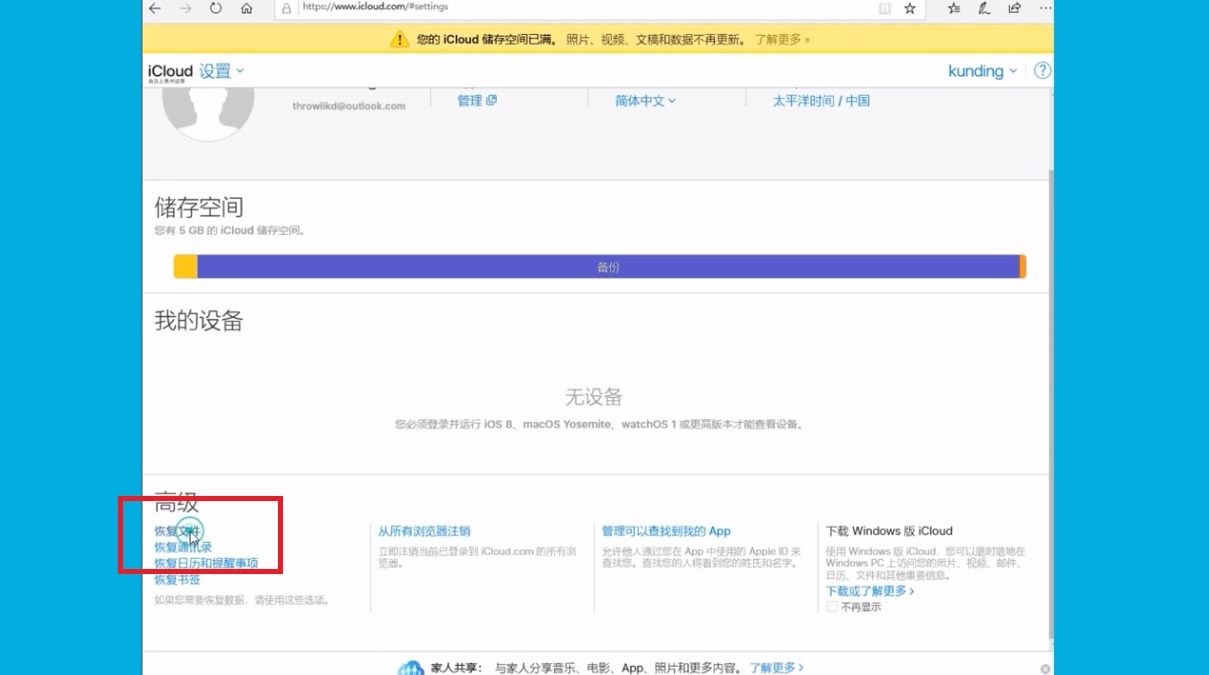Click the purple 备份 storage bar segment
The width and height of the screenshot is (1209, 675).
(608, 267)
